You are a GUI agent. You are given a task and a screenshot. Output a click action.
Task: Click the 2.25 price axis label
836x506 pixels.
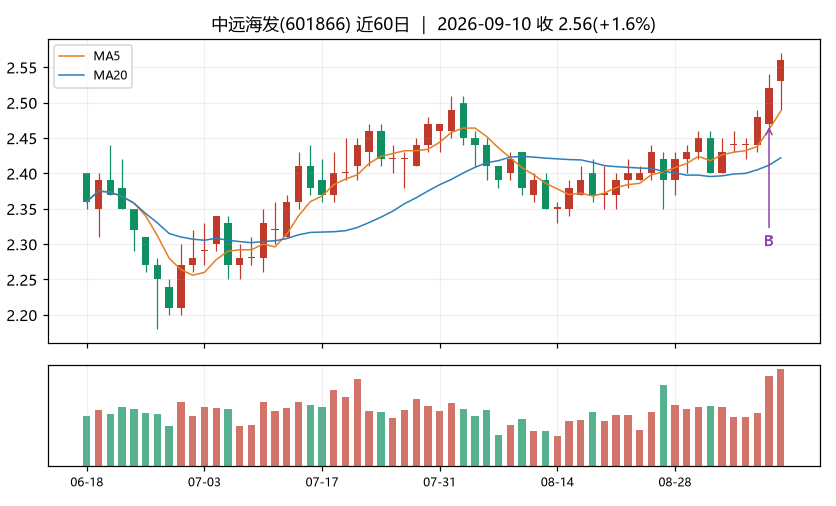[21, 280]
